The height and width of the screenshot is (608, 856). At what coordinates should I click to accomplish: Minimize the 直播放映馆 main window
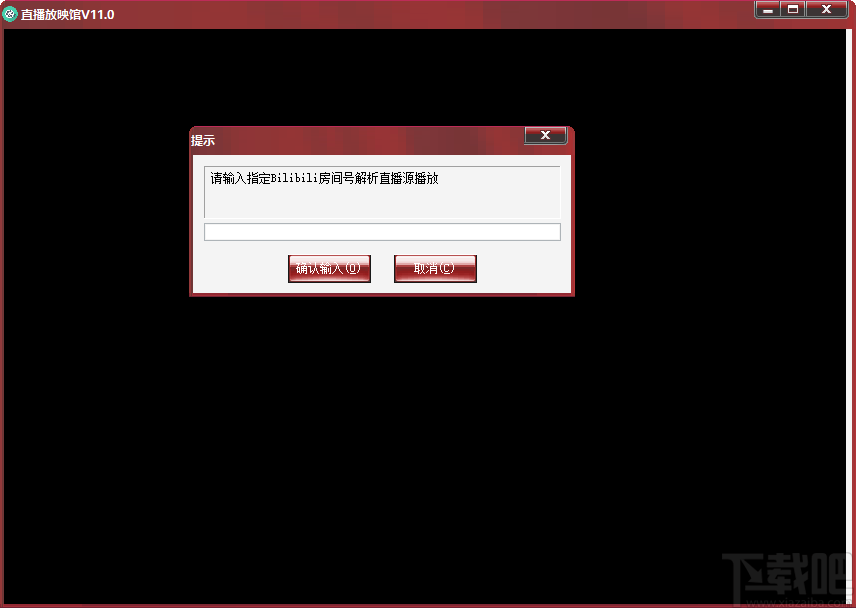[768, 9]
